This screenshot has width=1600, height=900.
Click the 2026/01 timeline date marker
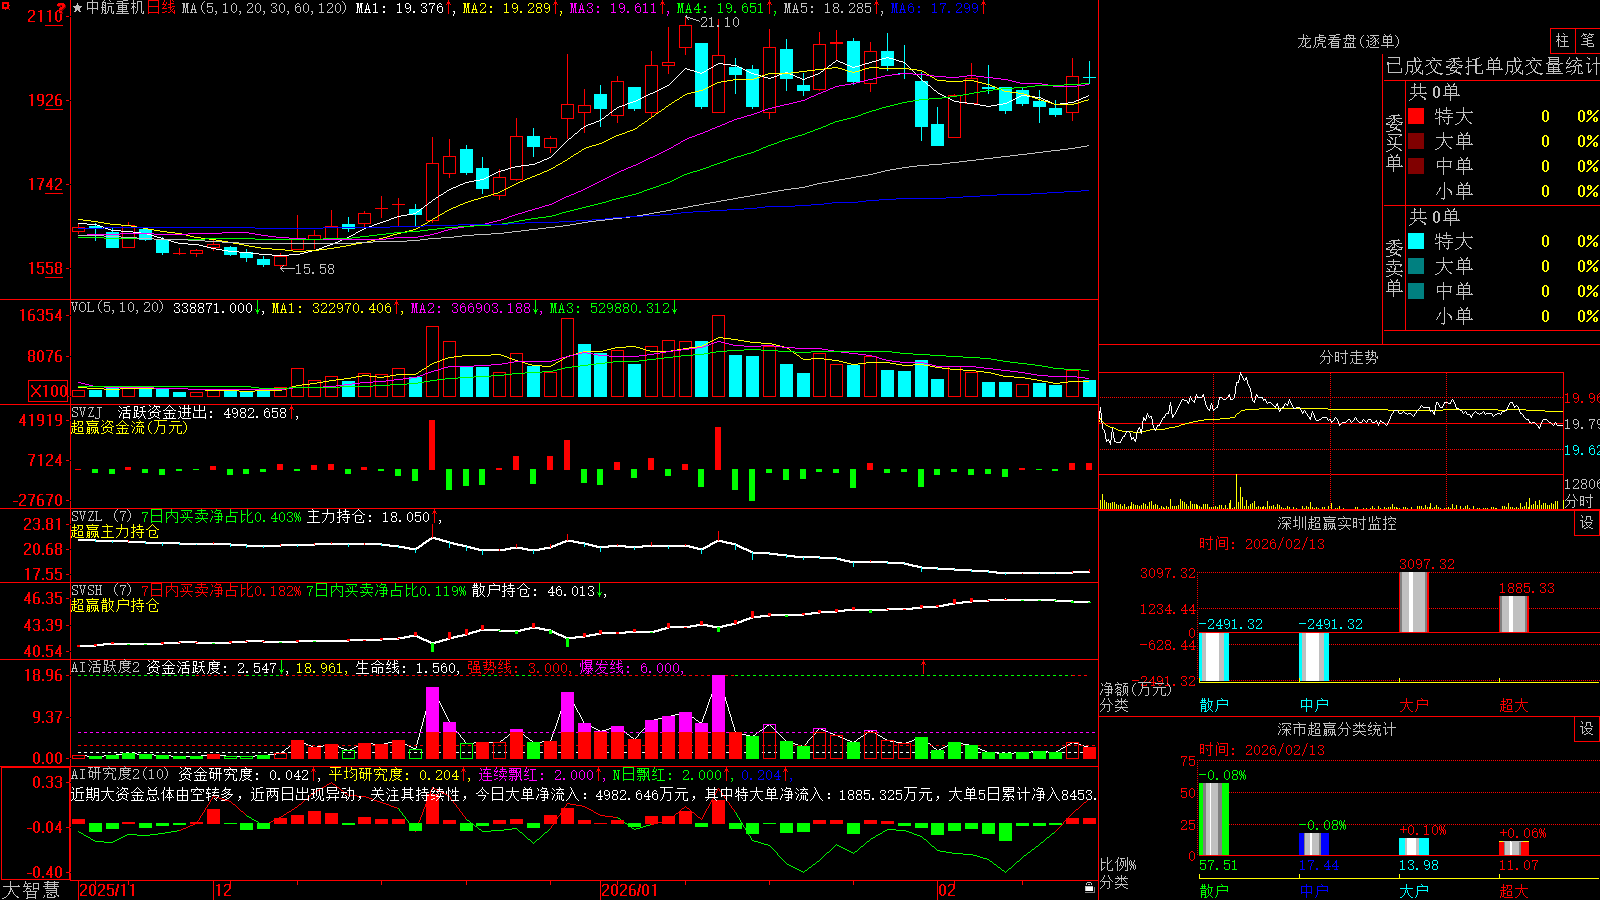[x=630, y=890]
